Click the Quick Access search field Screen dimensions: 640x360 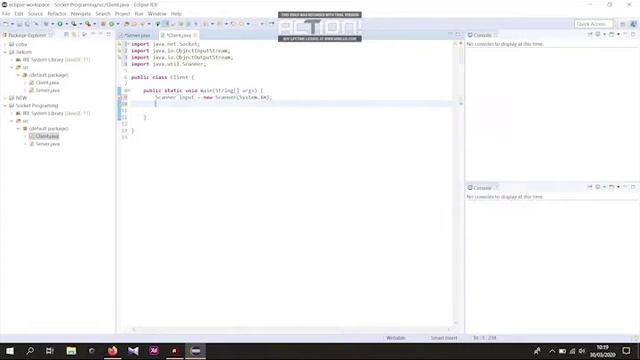click(593, 24)
